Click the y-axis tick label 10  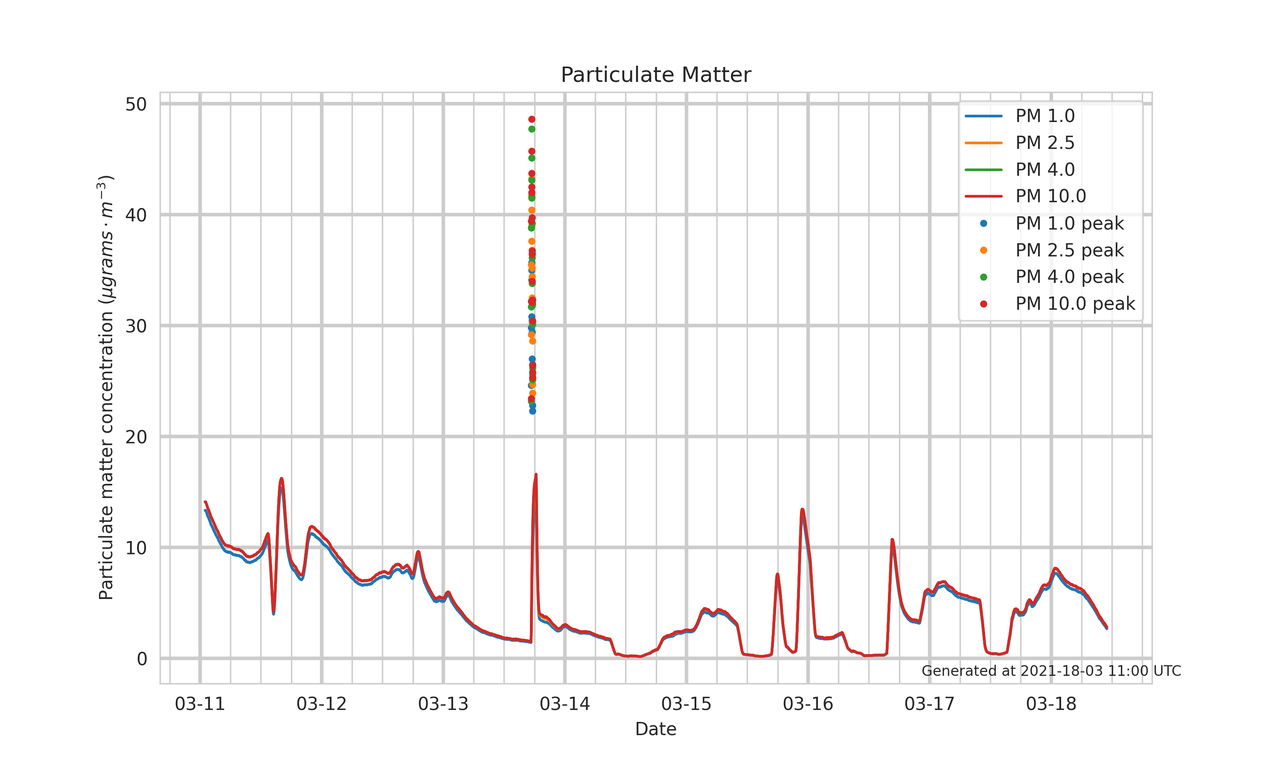coord(136,548)
